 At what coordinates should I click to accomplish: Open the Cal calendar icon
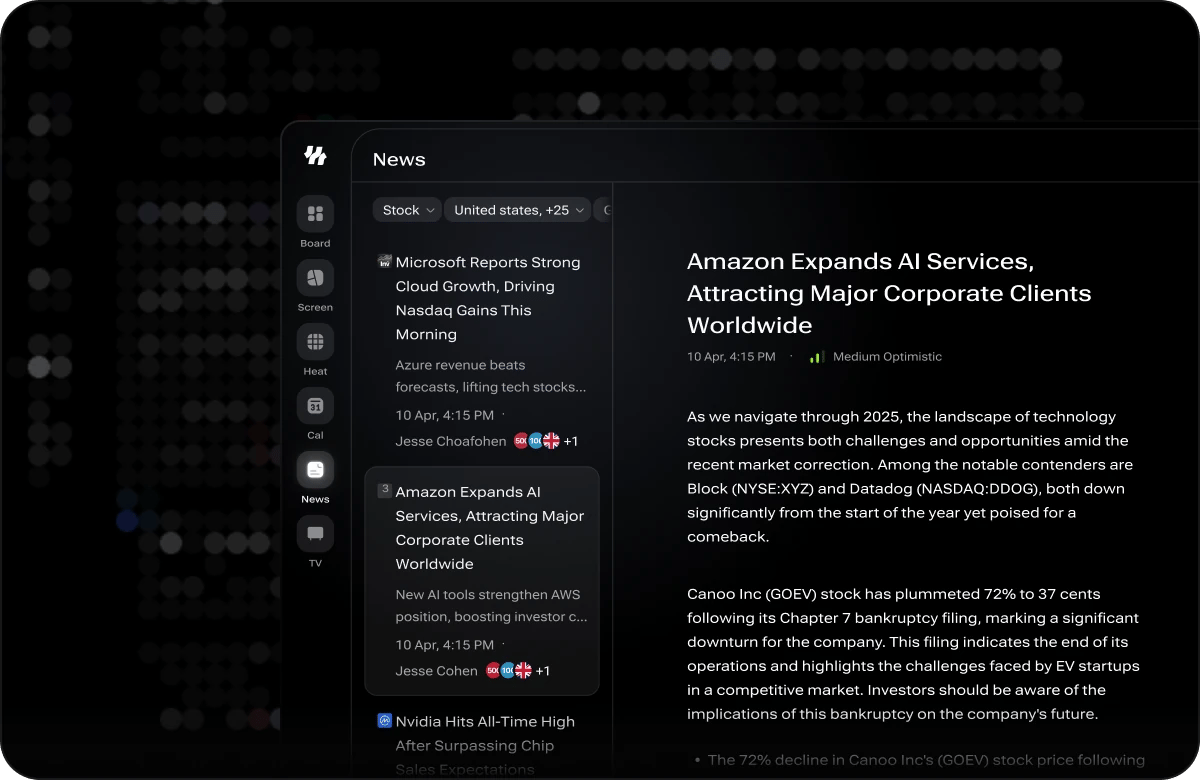(315, 405)
